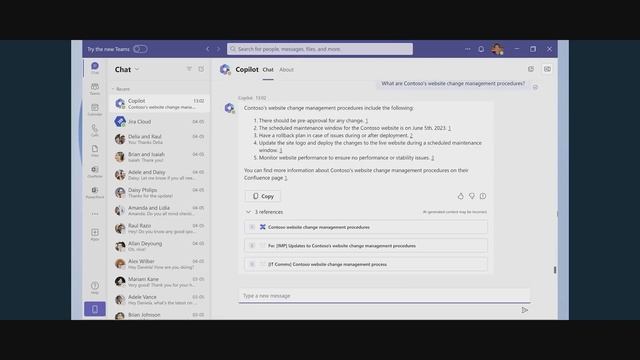Open the Amanda and Lidia chat
The height and width of the screenshot is (360, 640).
pos(160,211)
